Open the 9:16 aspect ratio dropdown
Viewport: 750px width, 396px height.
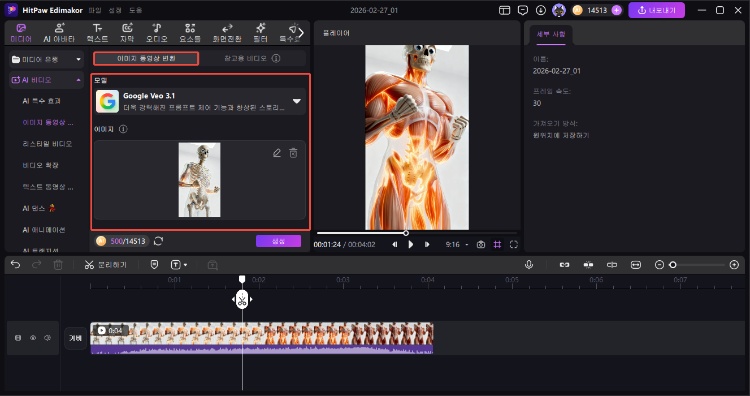point(457,244)
